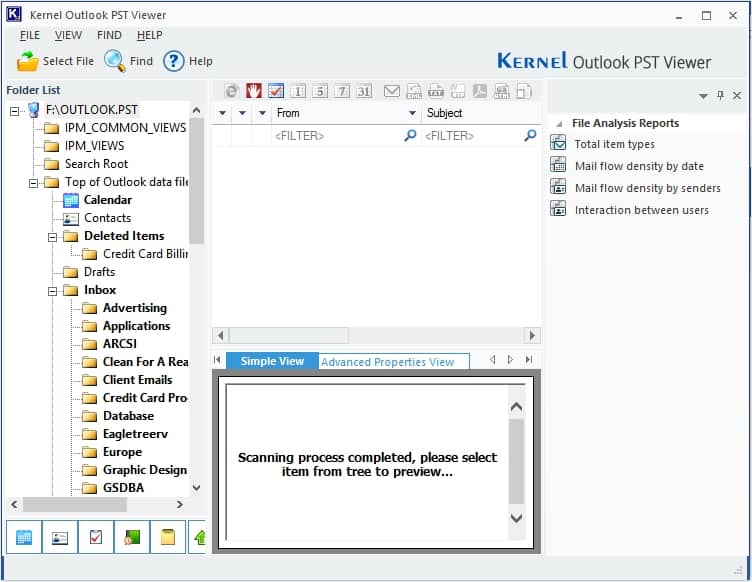Image resolution: width=752 pixels, height=582 pixels.
Task: Open Mail flow density by senders report
Action: pos(635,188)
